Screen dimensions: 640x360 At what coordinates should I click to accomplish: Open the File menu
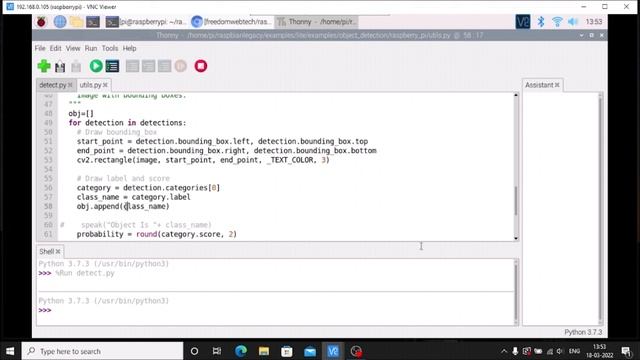(x=40, y=48)
